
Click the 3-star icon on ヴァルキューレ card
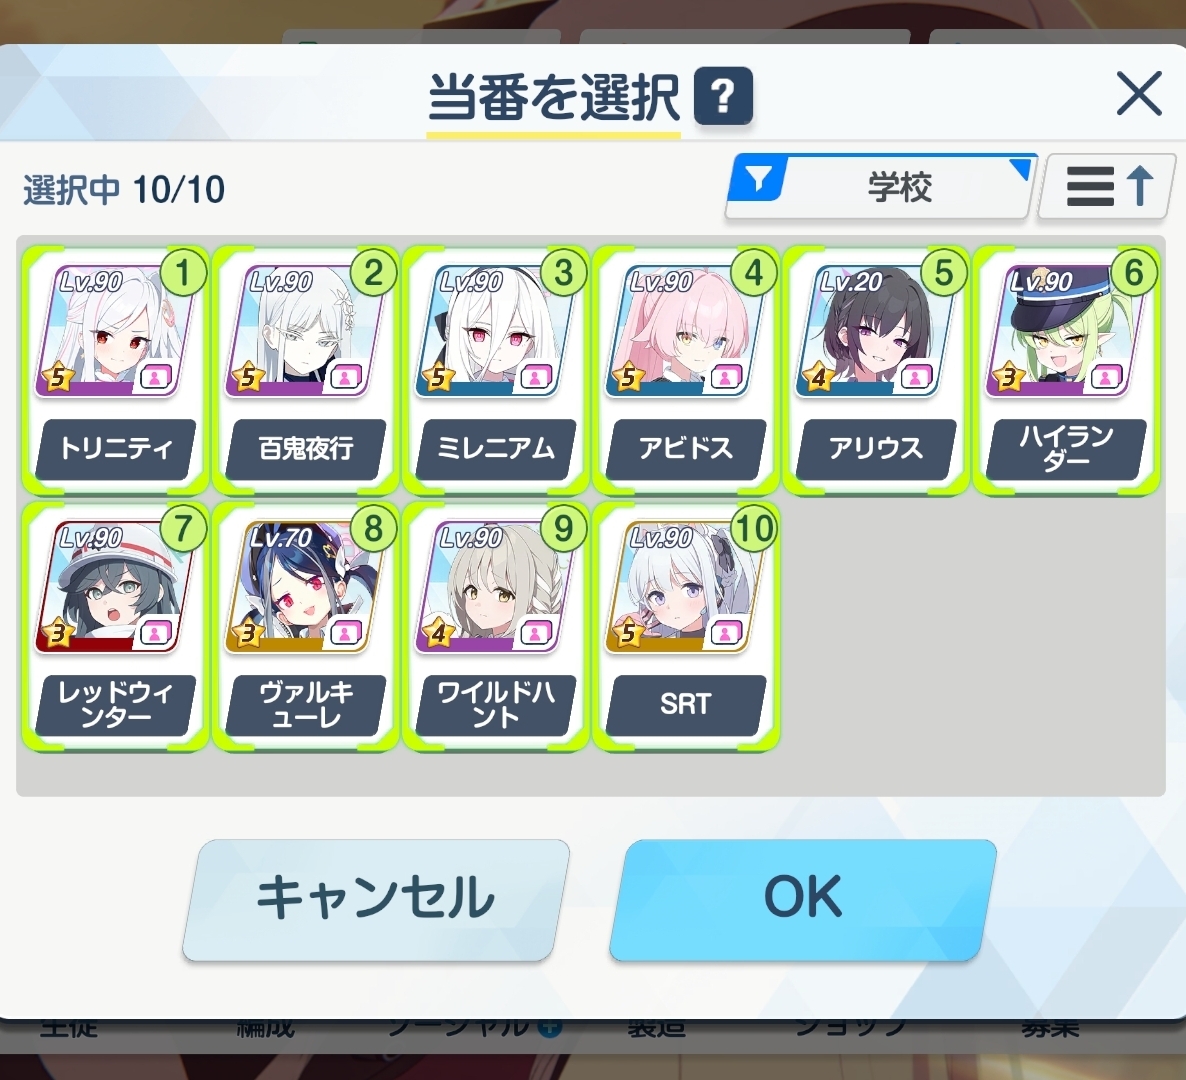248,633
